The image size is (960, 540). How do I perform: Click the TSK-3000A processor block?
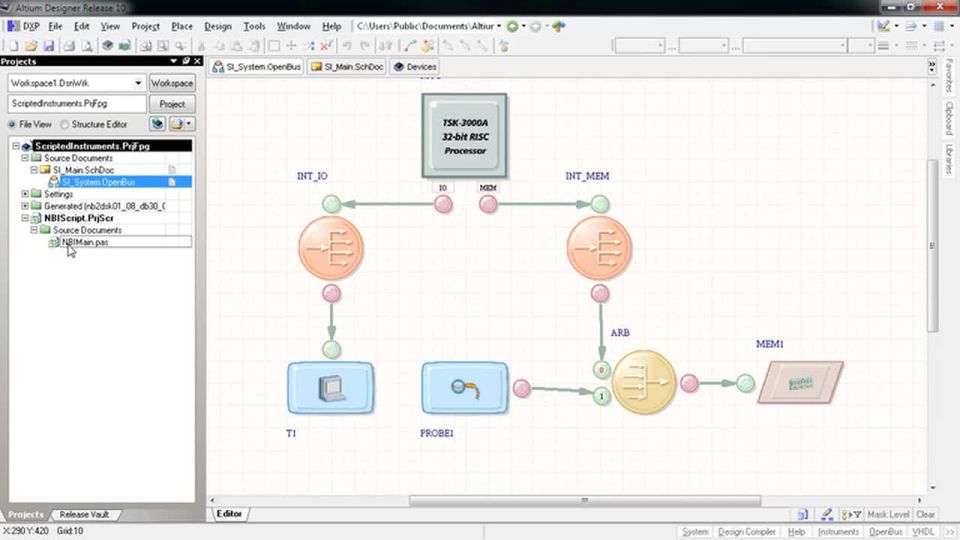coord(465,136)
